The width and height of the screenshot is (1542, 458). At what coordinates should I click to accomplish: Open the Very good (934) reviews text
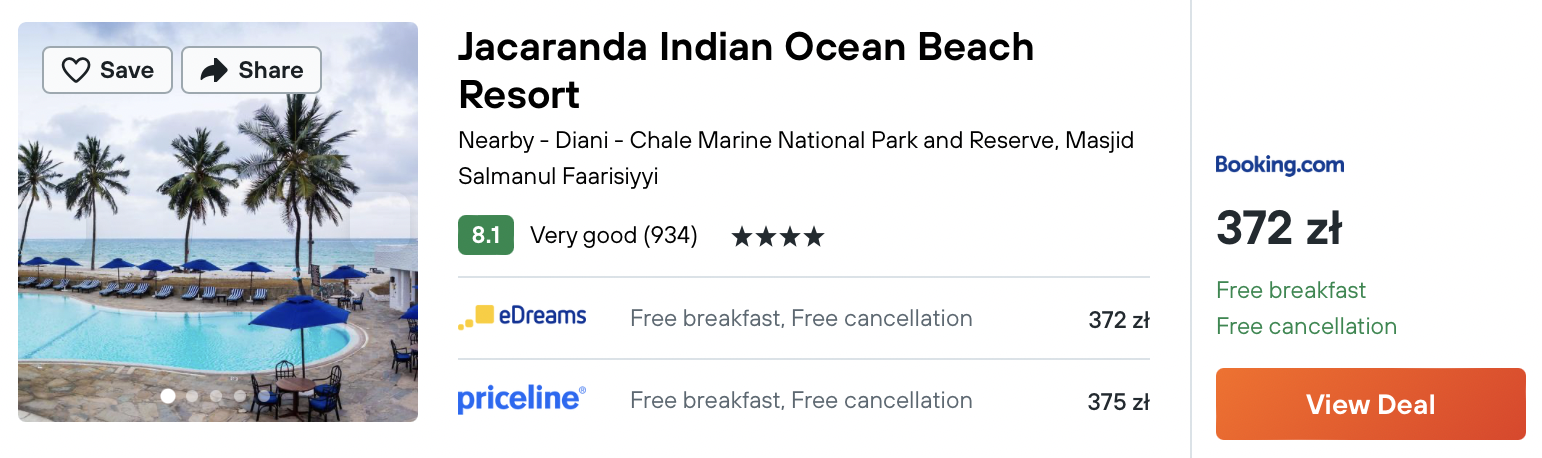(x=614, y=236)
